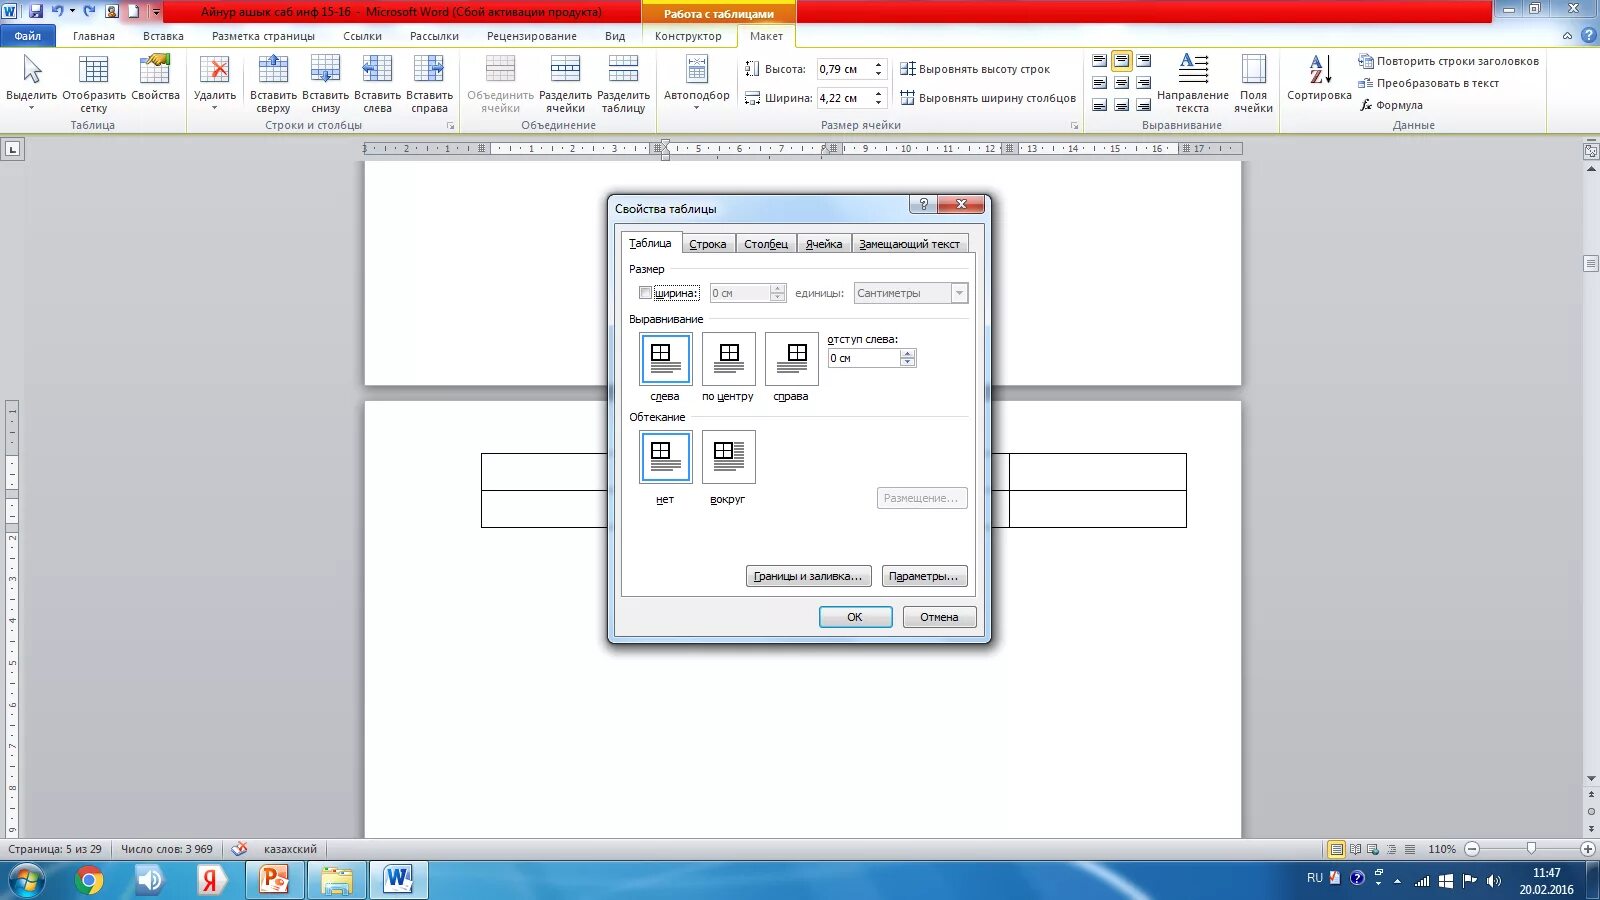Insert column left (Вставить слева)

click(377, 82)
